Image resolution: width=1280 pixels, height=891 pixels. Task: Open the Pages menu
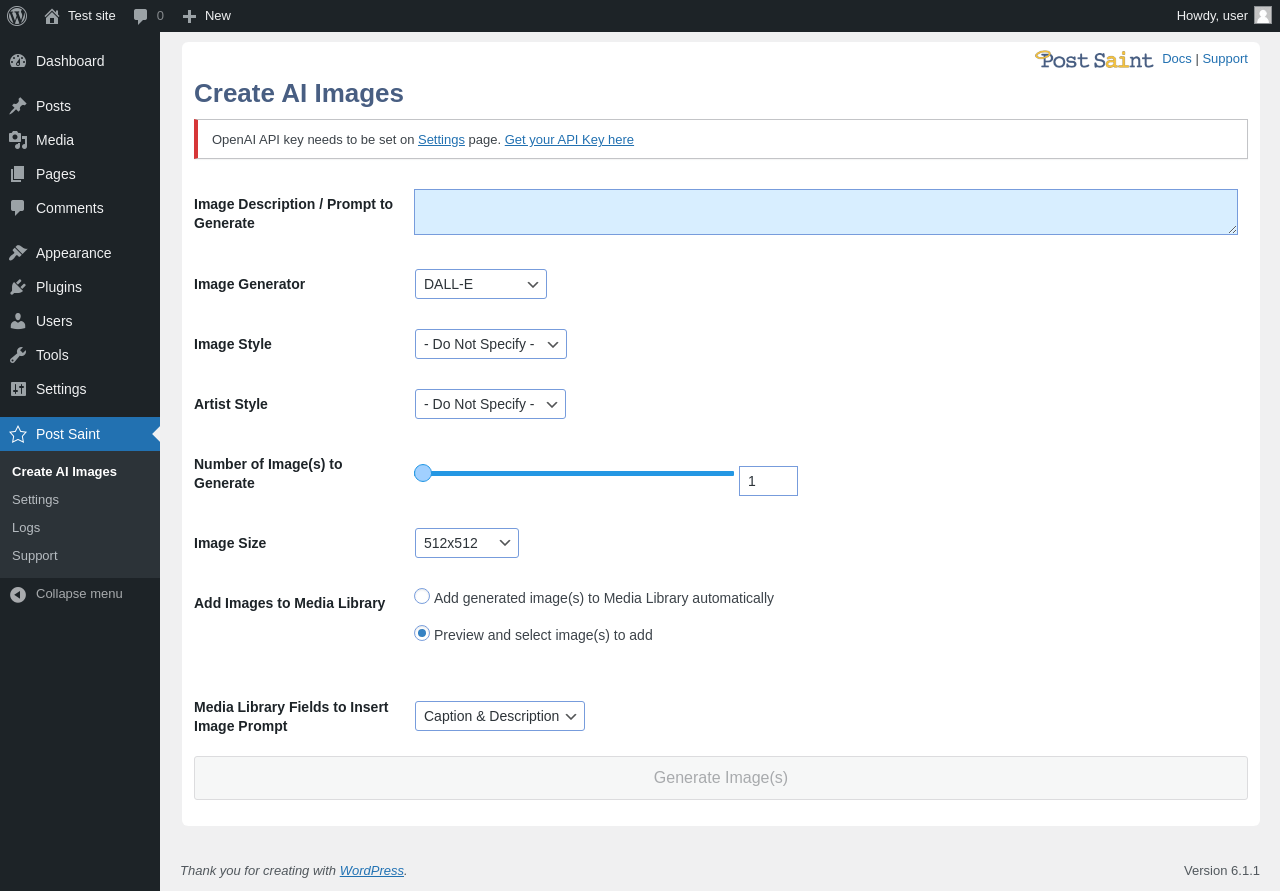[80, 174]
